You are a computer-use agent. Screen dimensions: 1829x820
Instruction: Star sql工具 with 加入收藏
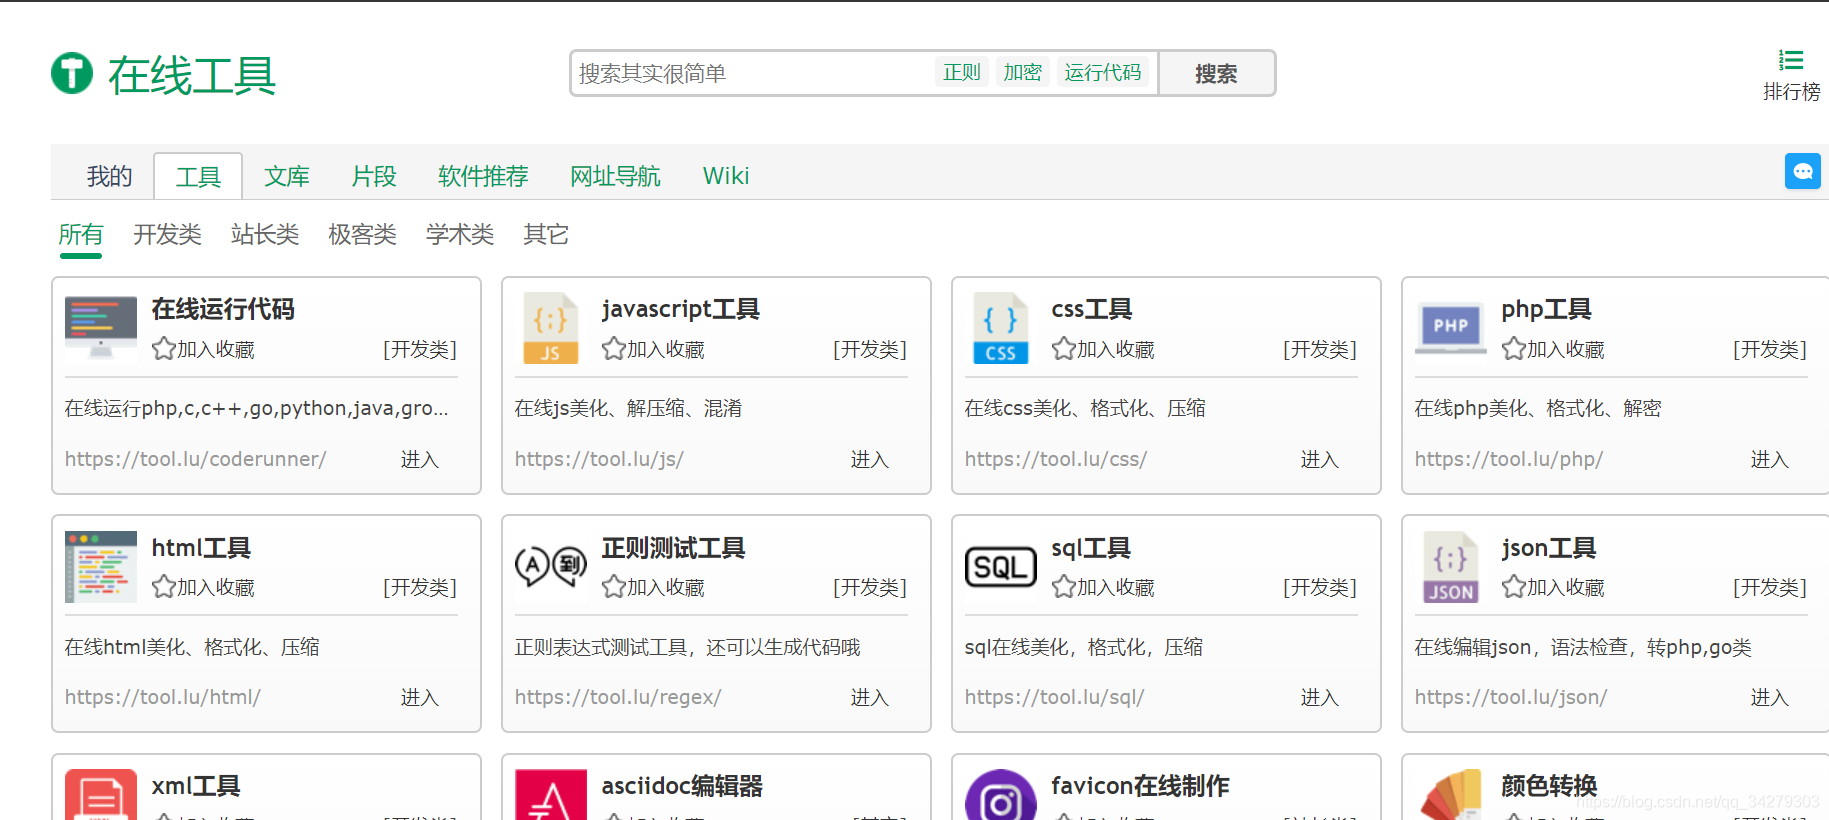1103,587
